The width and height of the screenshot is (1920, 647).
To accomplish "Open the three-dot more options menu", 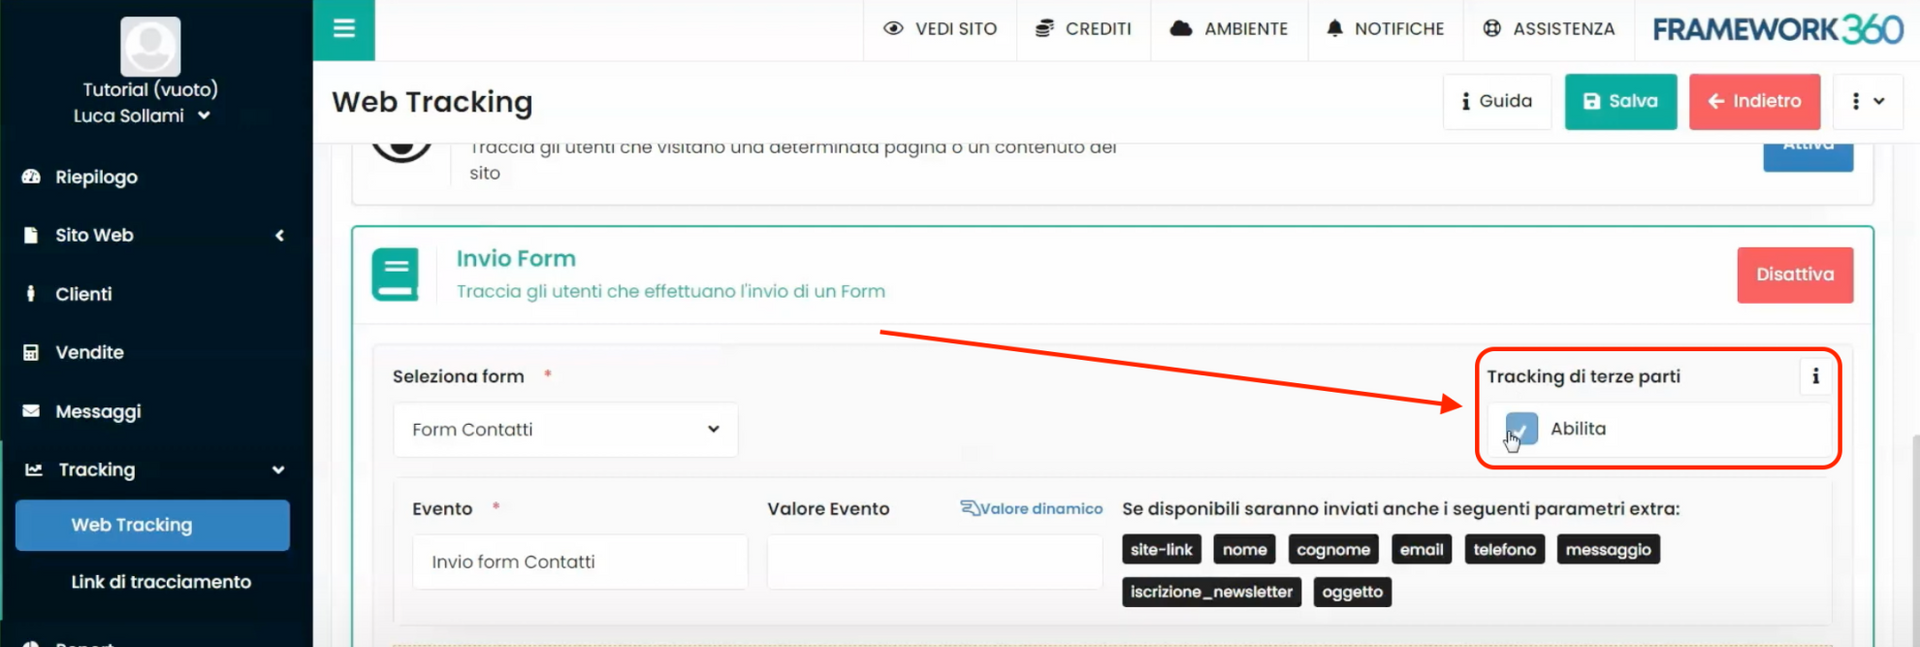I will pos(1866,101).
